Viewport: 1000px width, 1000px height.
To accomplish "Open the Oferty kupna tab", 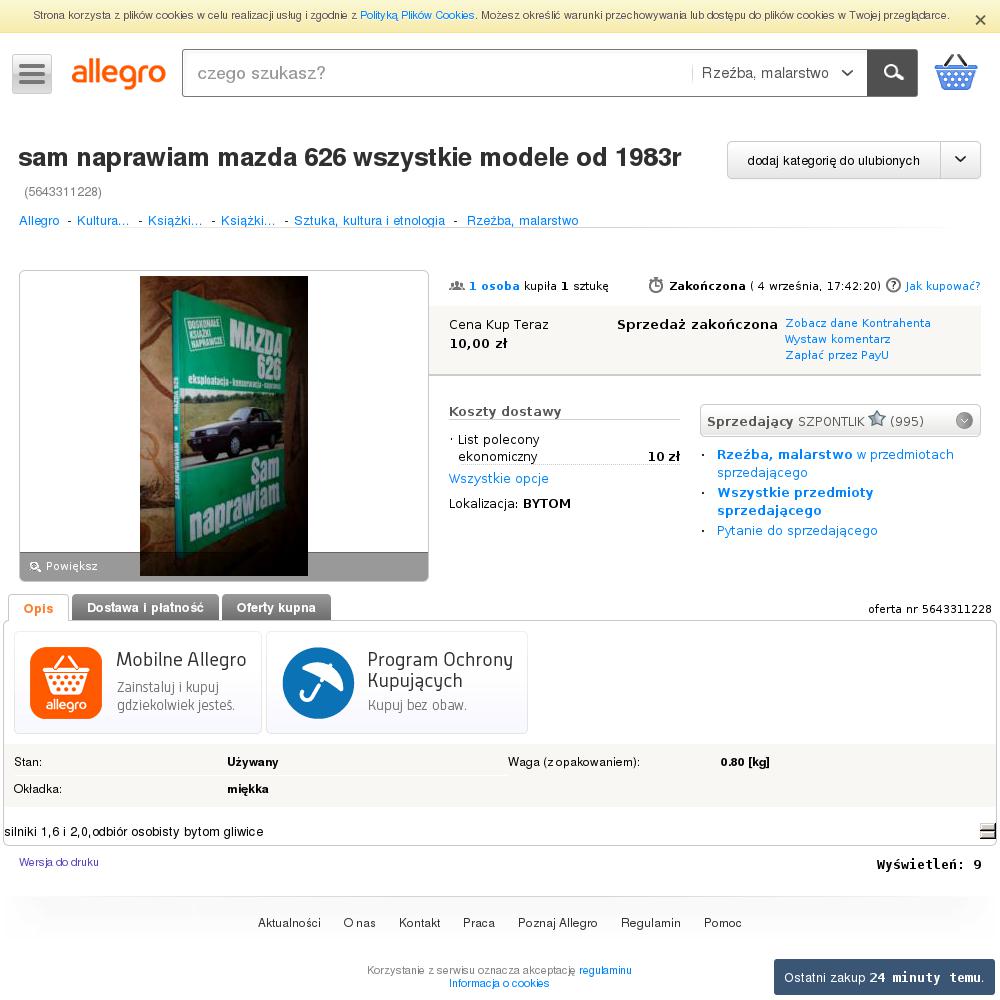I will [x=276, y=608].
